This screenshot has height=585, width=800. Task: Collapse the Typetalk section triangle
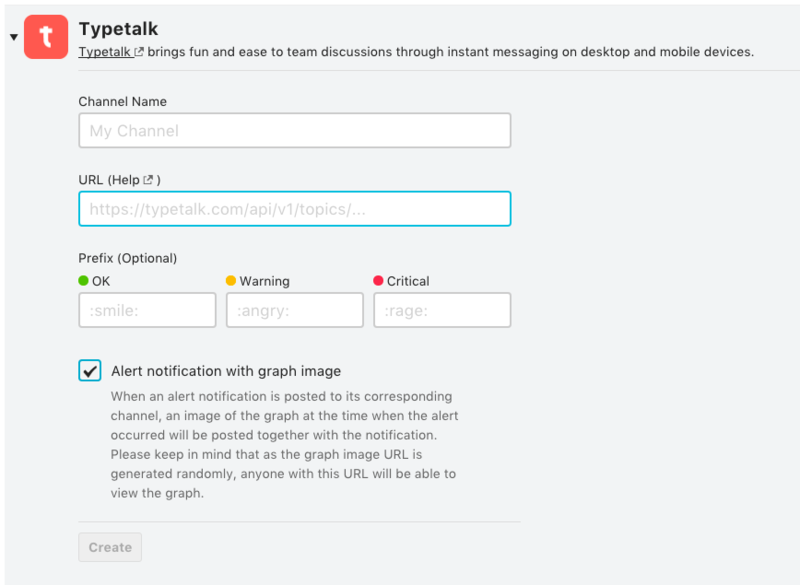[x=14, y=37]
